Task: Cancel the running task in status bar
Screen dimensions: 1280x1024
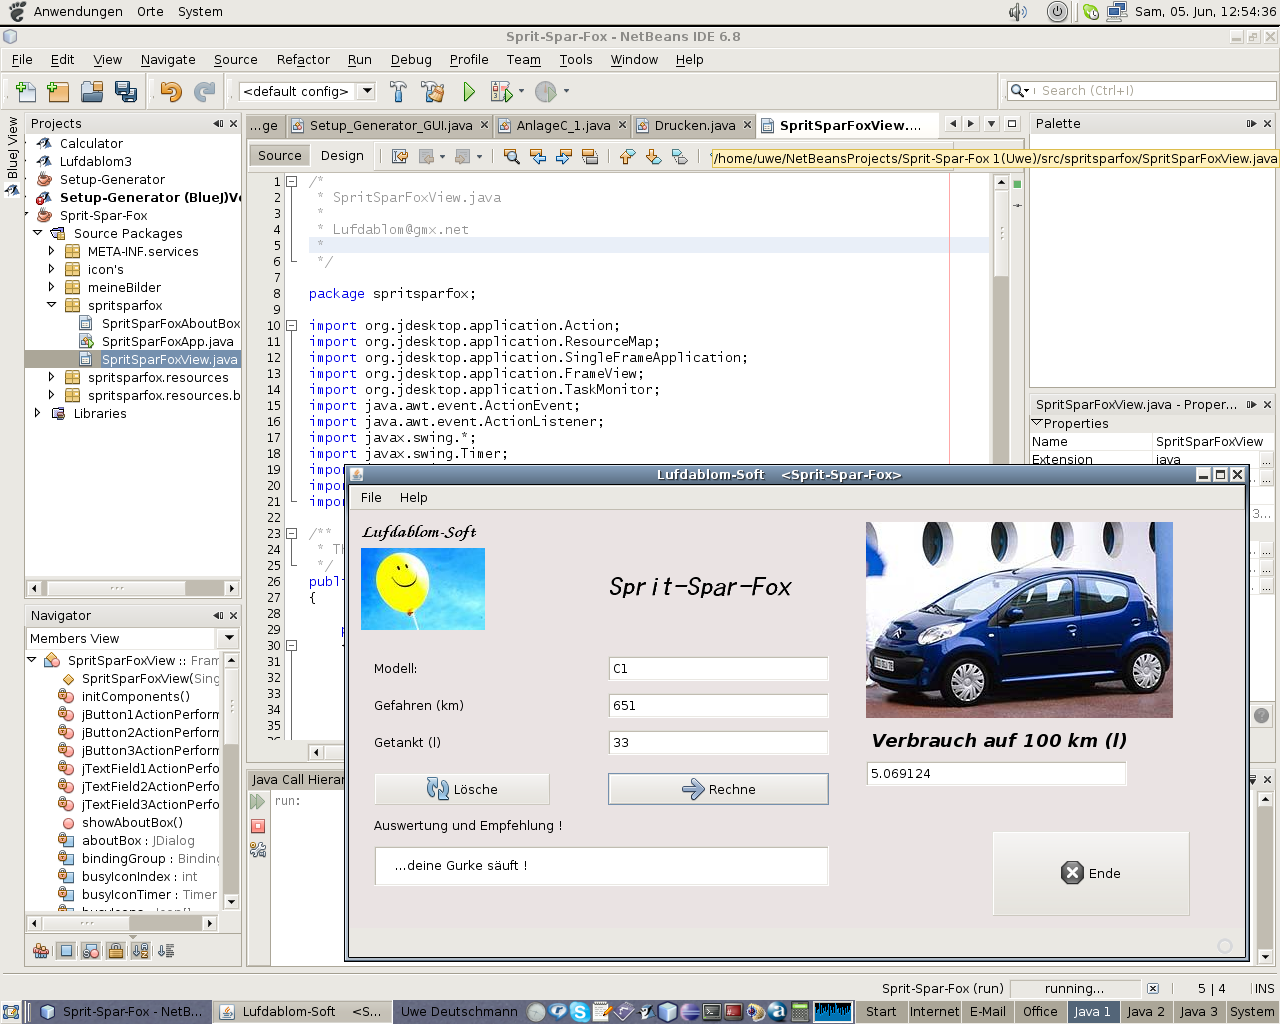Action: (x=1153, y=988)
